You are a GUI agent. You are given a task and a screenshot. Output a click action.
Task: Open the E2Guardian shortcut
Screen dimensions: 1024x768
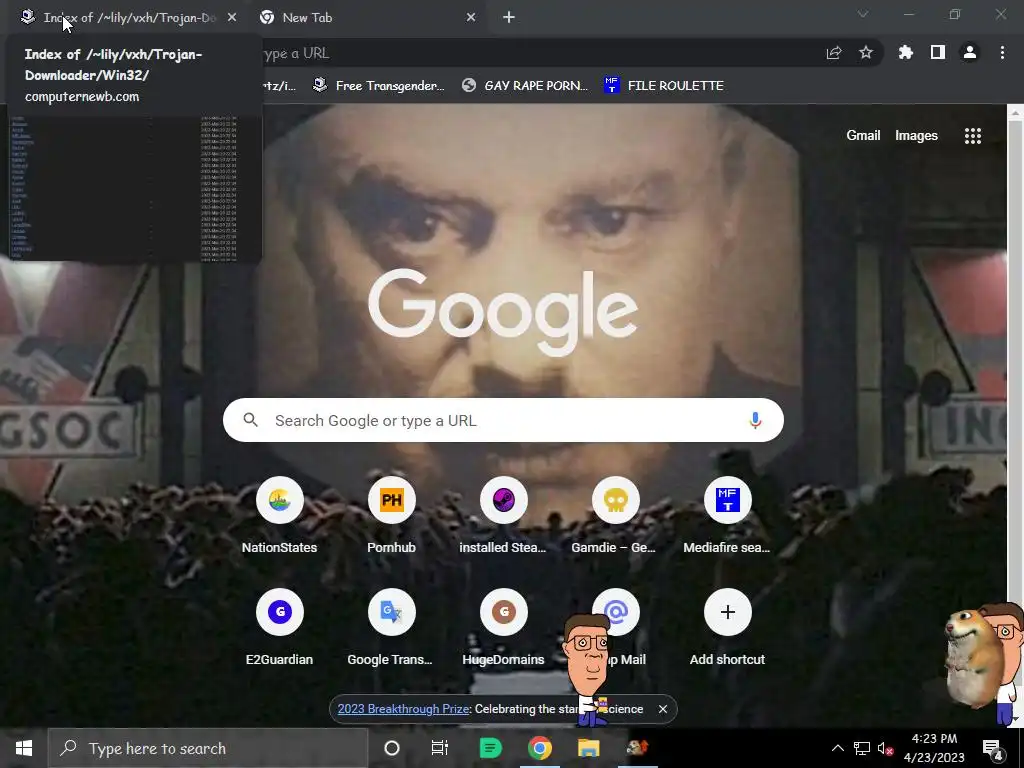280,612
